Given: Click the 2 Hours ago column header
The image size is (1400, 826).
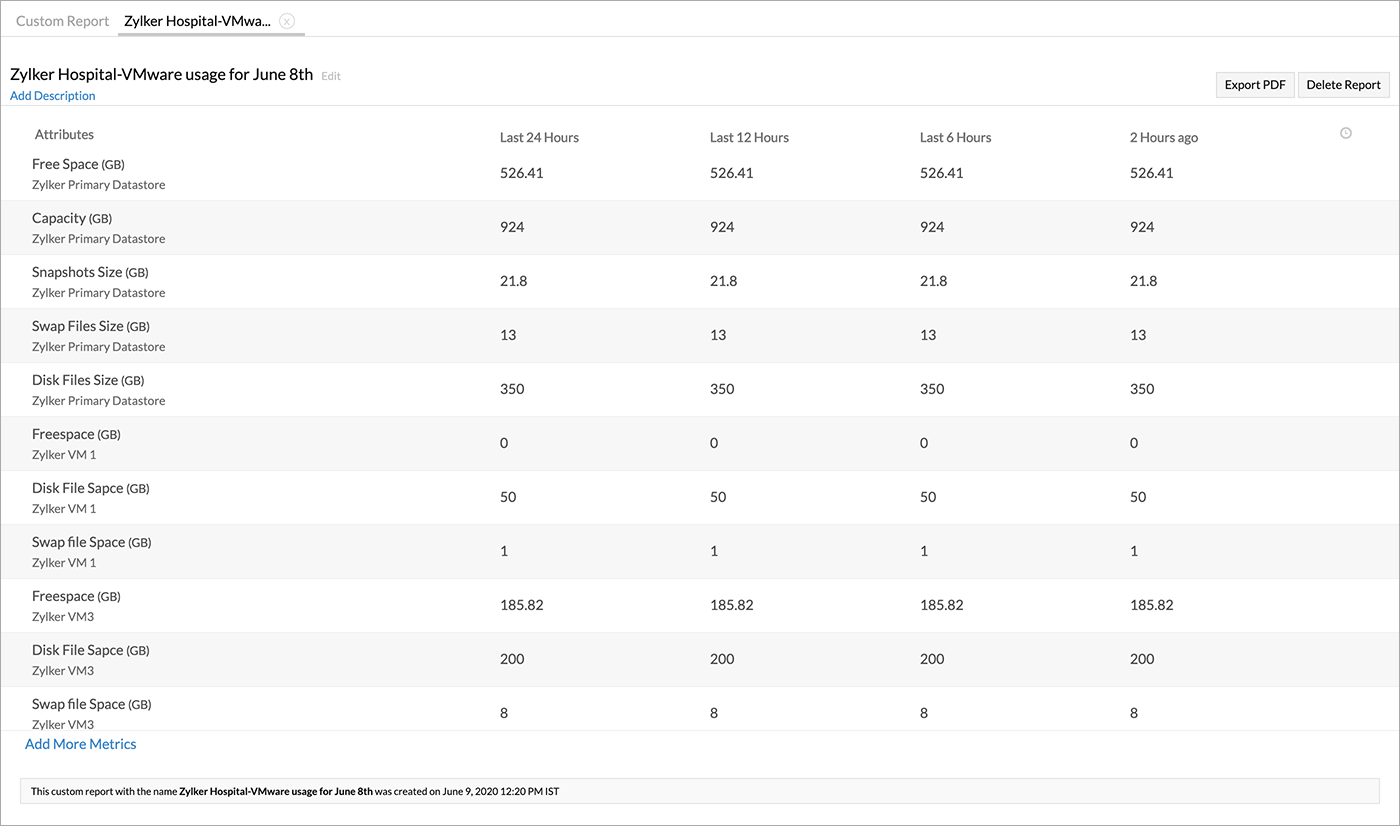Looking at the screenshot, I should (1163, 137).
